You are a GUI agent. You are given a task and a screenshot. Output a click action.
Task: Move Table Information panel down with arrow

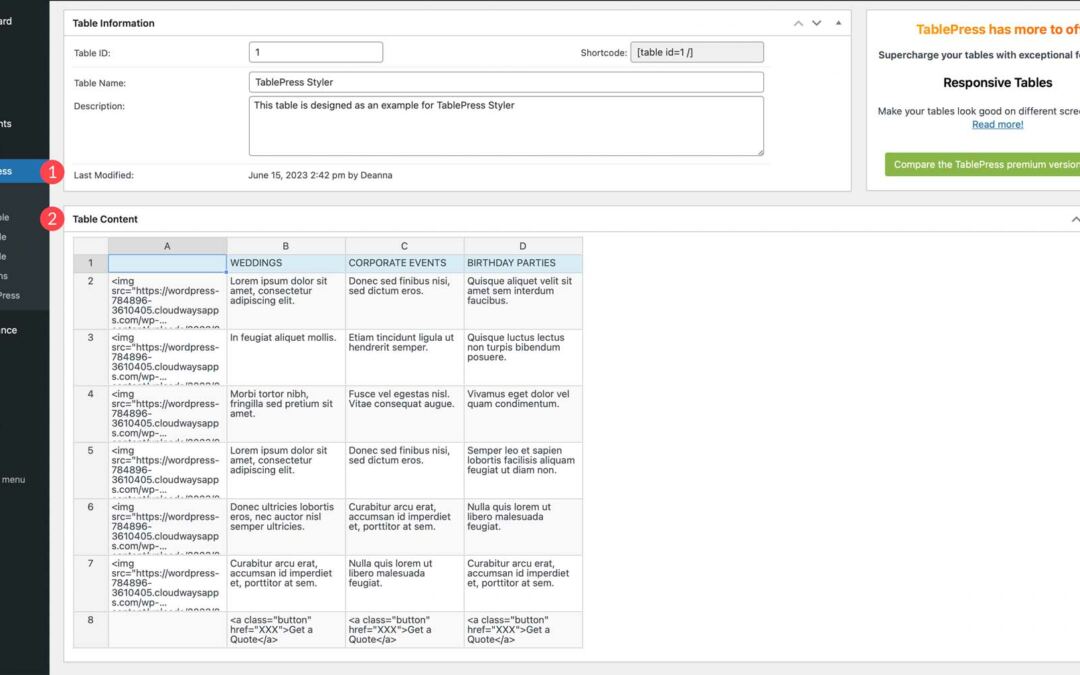click(816, 23)
